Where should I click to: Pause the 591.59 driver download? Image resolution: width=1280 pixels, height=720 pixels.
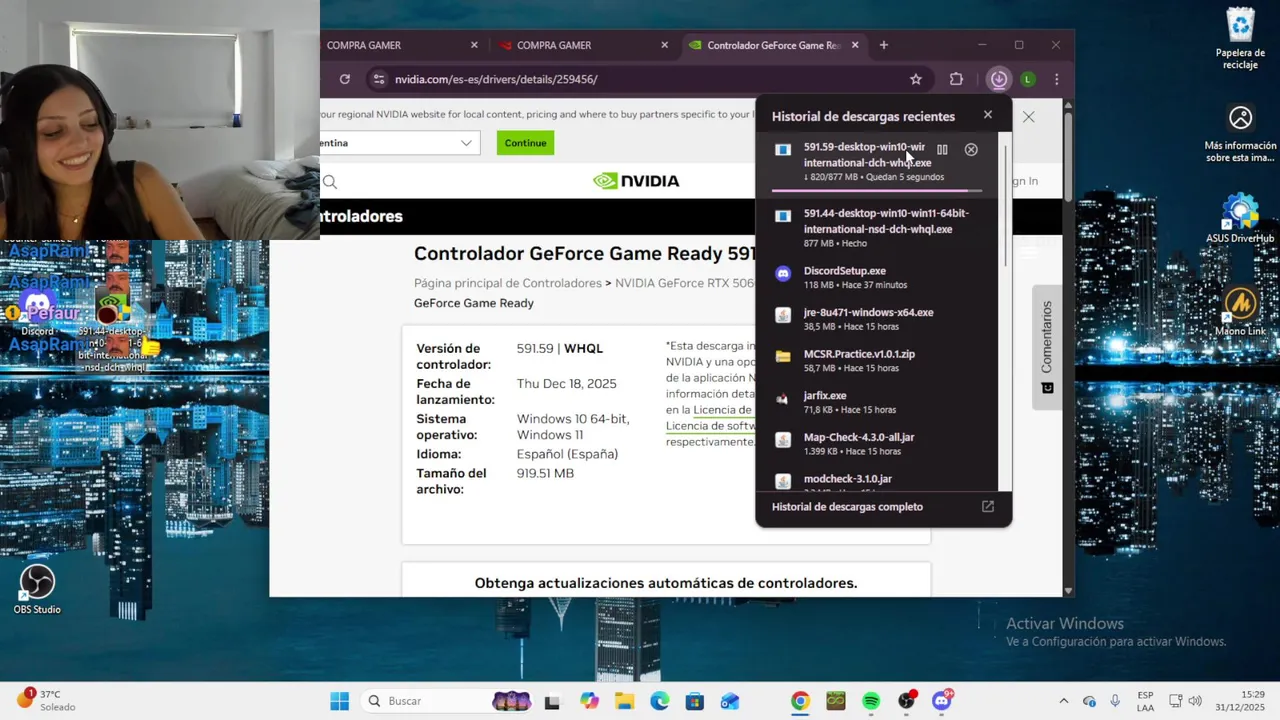pyautogui.click(x=942, y=150)
